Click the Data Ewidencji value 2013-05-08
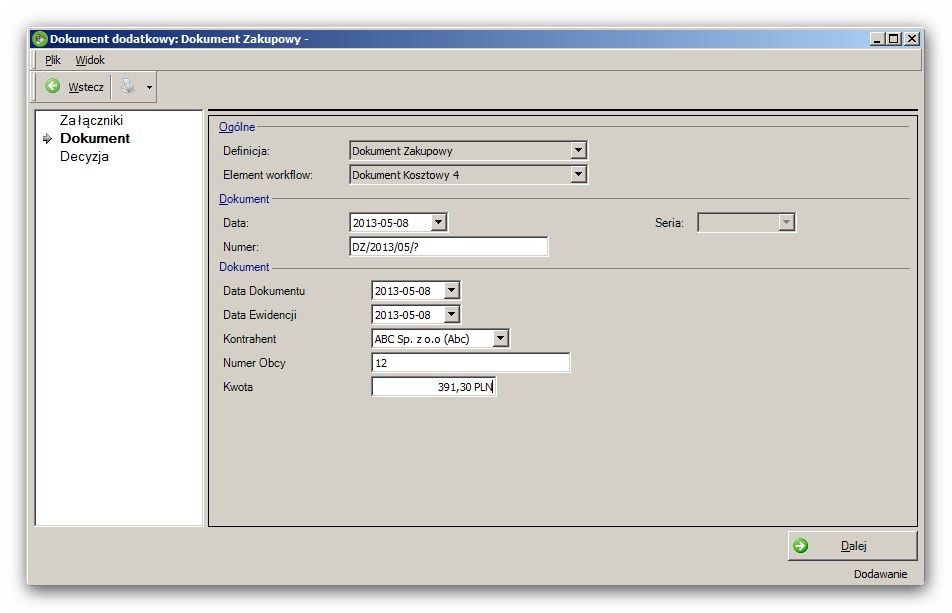 (403, 315)
